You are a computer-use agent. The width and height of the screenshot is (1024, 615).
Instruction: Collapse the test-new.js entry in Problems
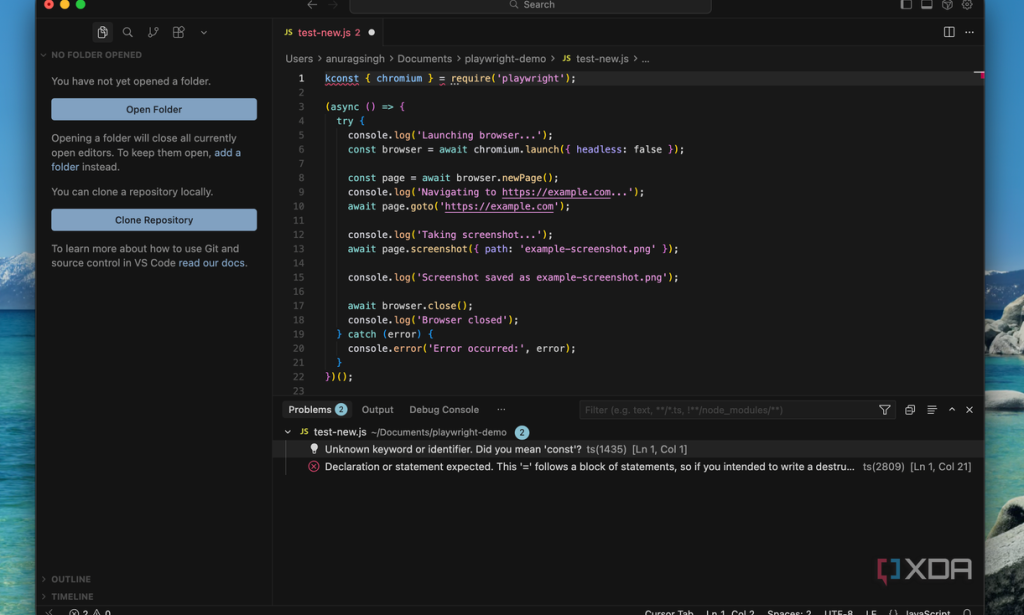pyautogui.click(x=289, y=432)
